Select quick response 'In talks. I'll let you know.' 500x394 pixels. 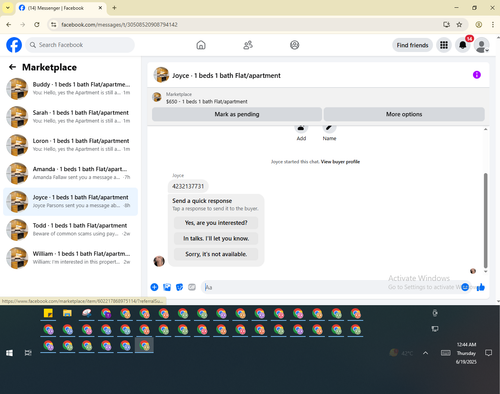point(216,238)
